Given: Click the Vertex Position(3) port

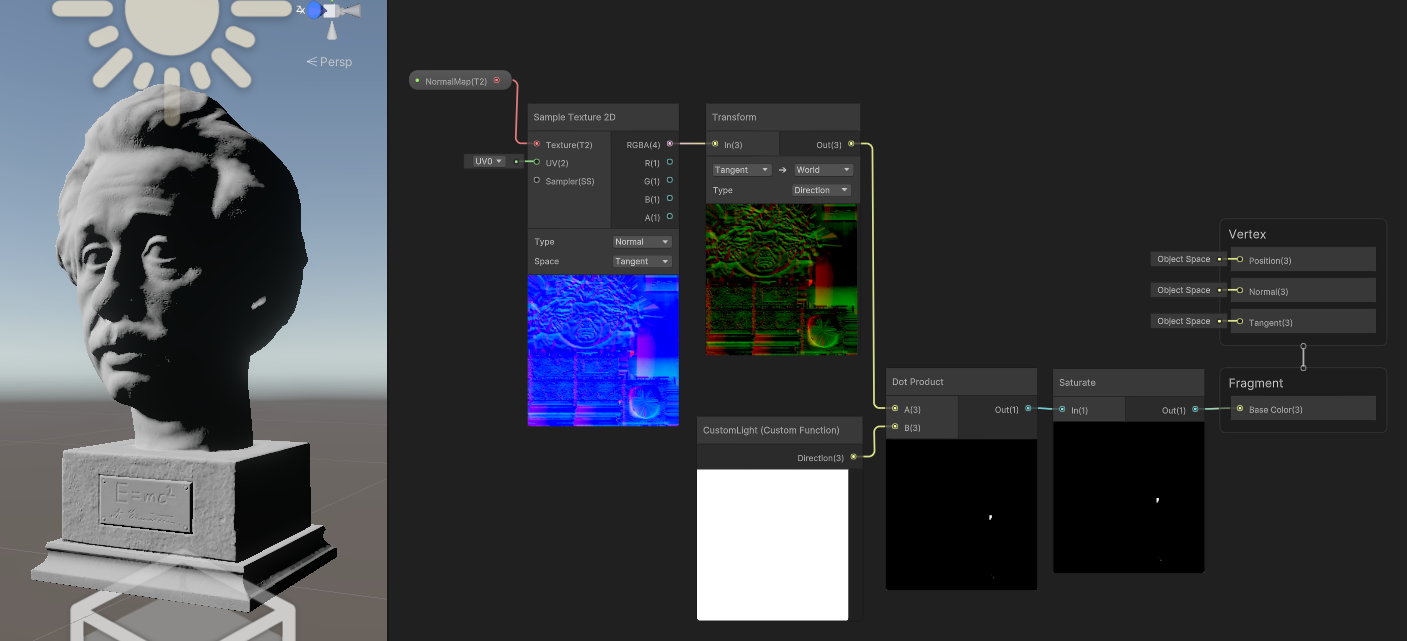Looking at the screenshot, I should [1240, 260].
